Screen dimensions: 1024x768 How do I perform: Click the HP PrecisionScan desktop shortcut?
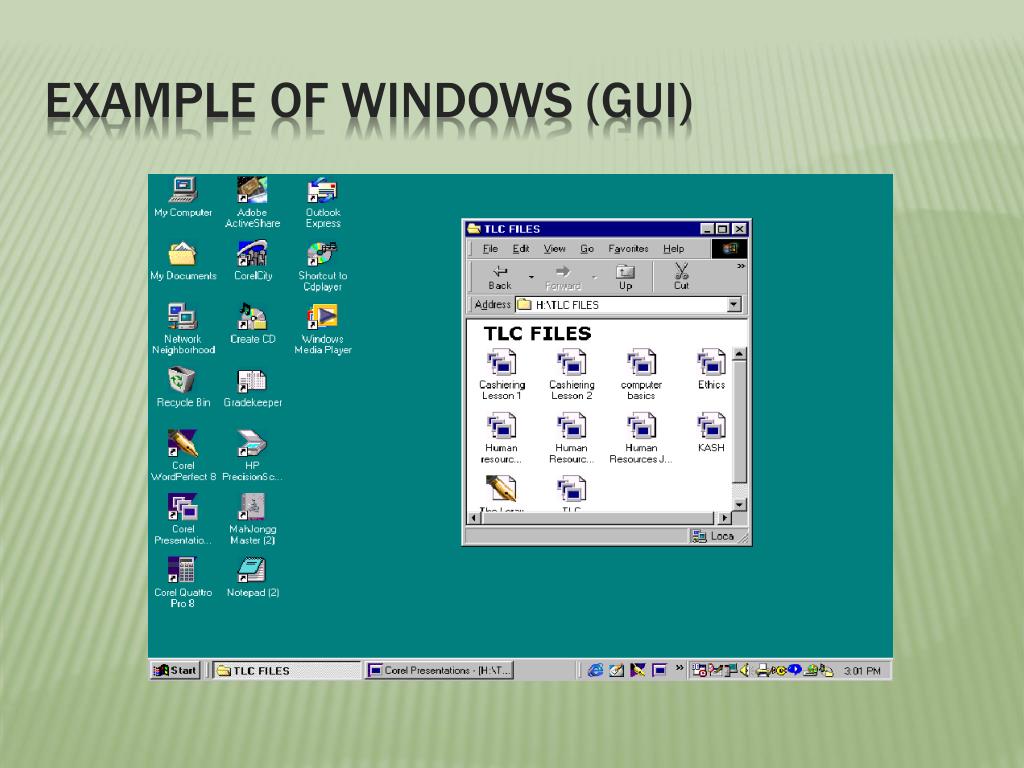click(x=253, y=456)
